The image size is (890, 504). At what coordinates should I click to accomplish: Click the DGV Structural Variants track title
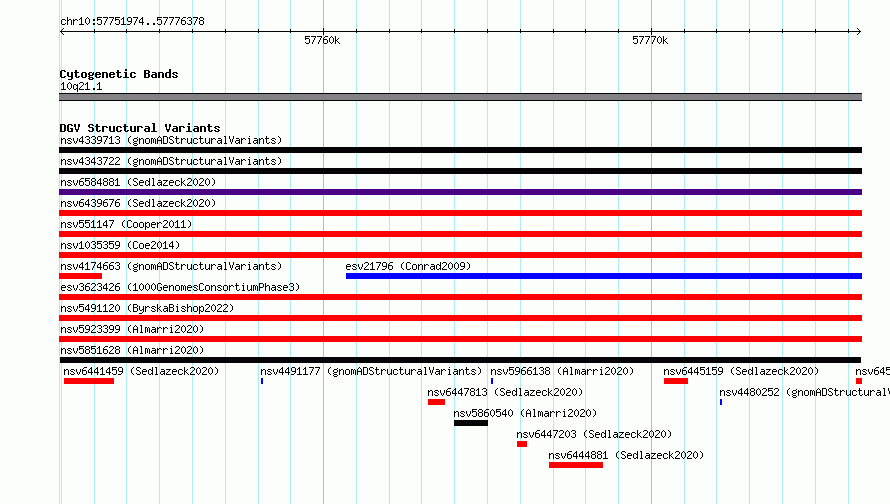coord(140,128)
